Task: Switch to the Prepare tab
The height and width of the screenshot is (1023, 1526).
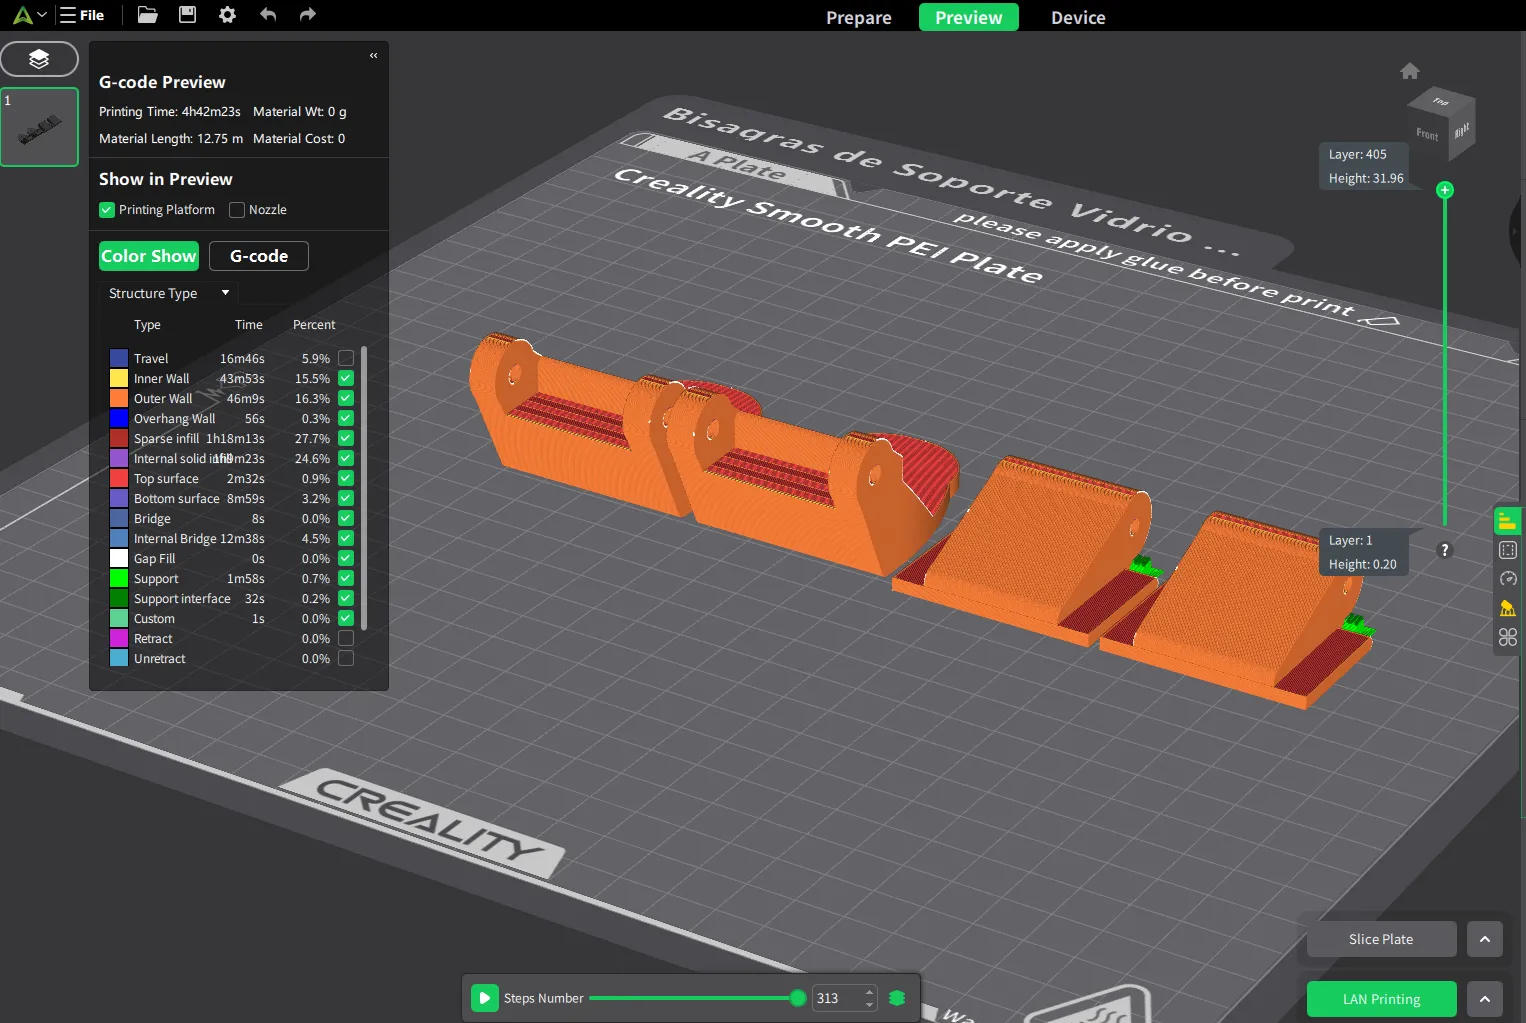Action: 859,17
